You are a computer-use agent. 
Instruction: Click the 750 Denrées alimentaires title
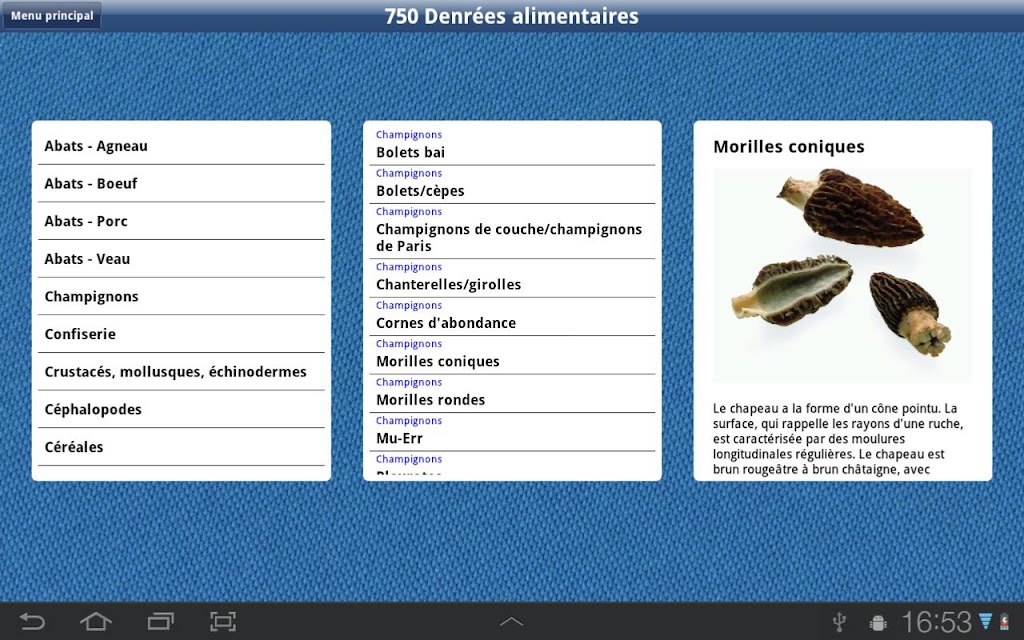[x=511, y=16]
